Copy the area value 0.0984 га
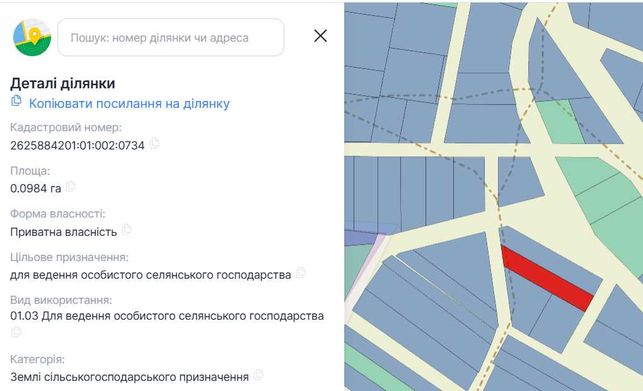The width and height of the screenshot is (643, 391). click(71, 186)
